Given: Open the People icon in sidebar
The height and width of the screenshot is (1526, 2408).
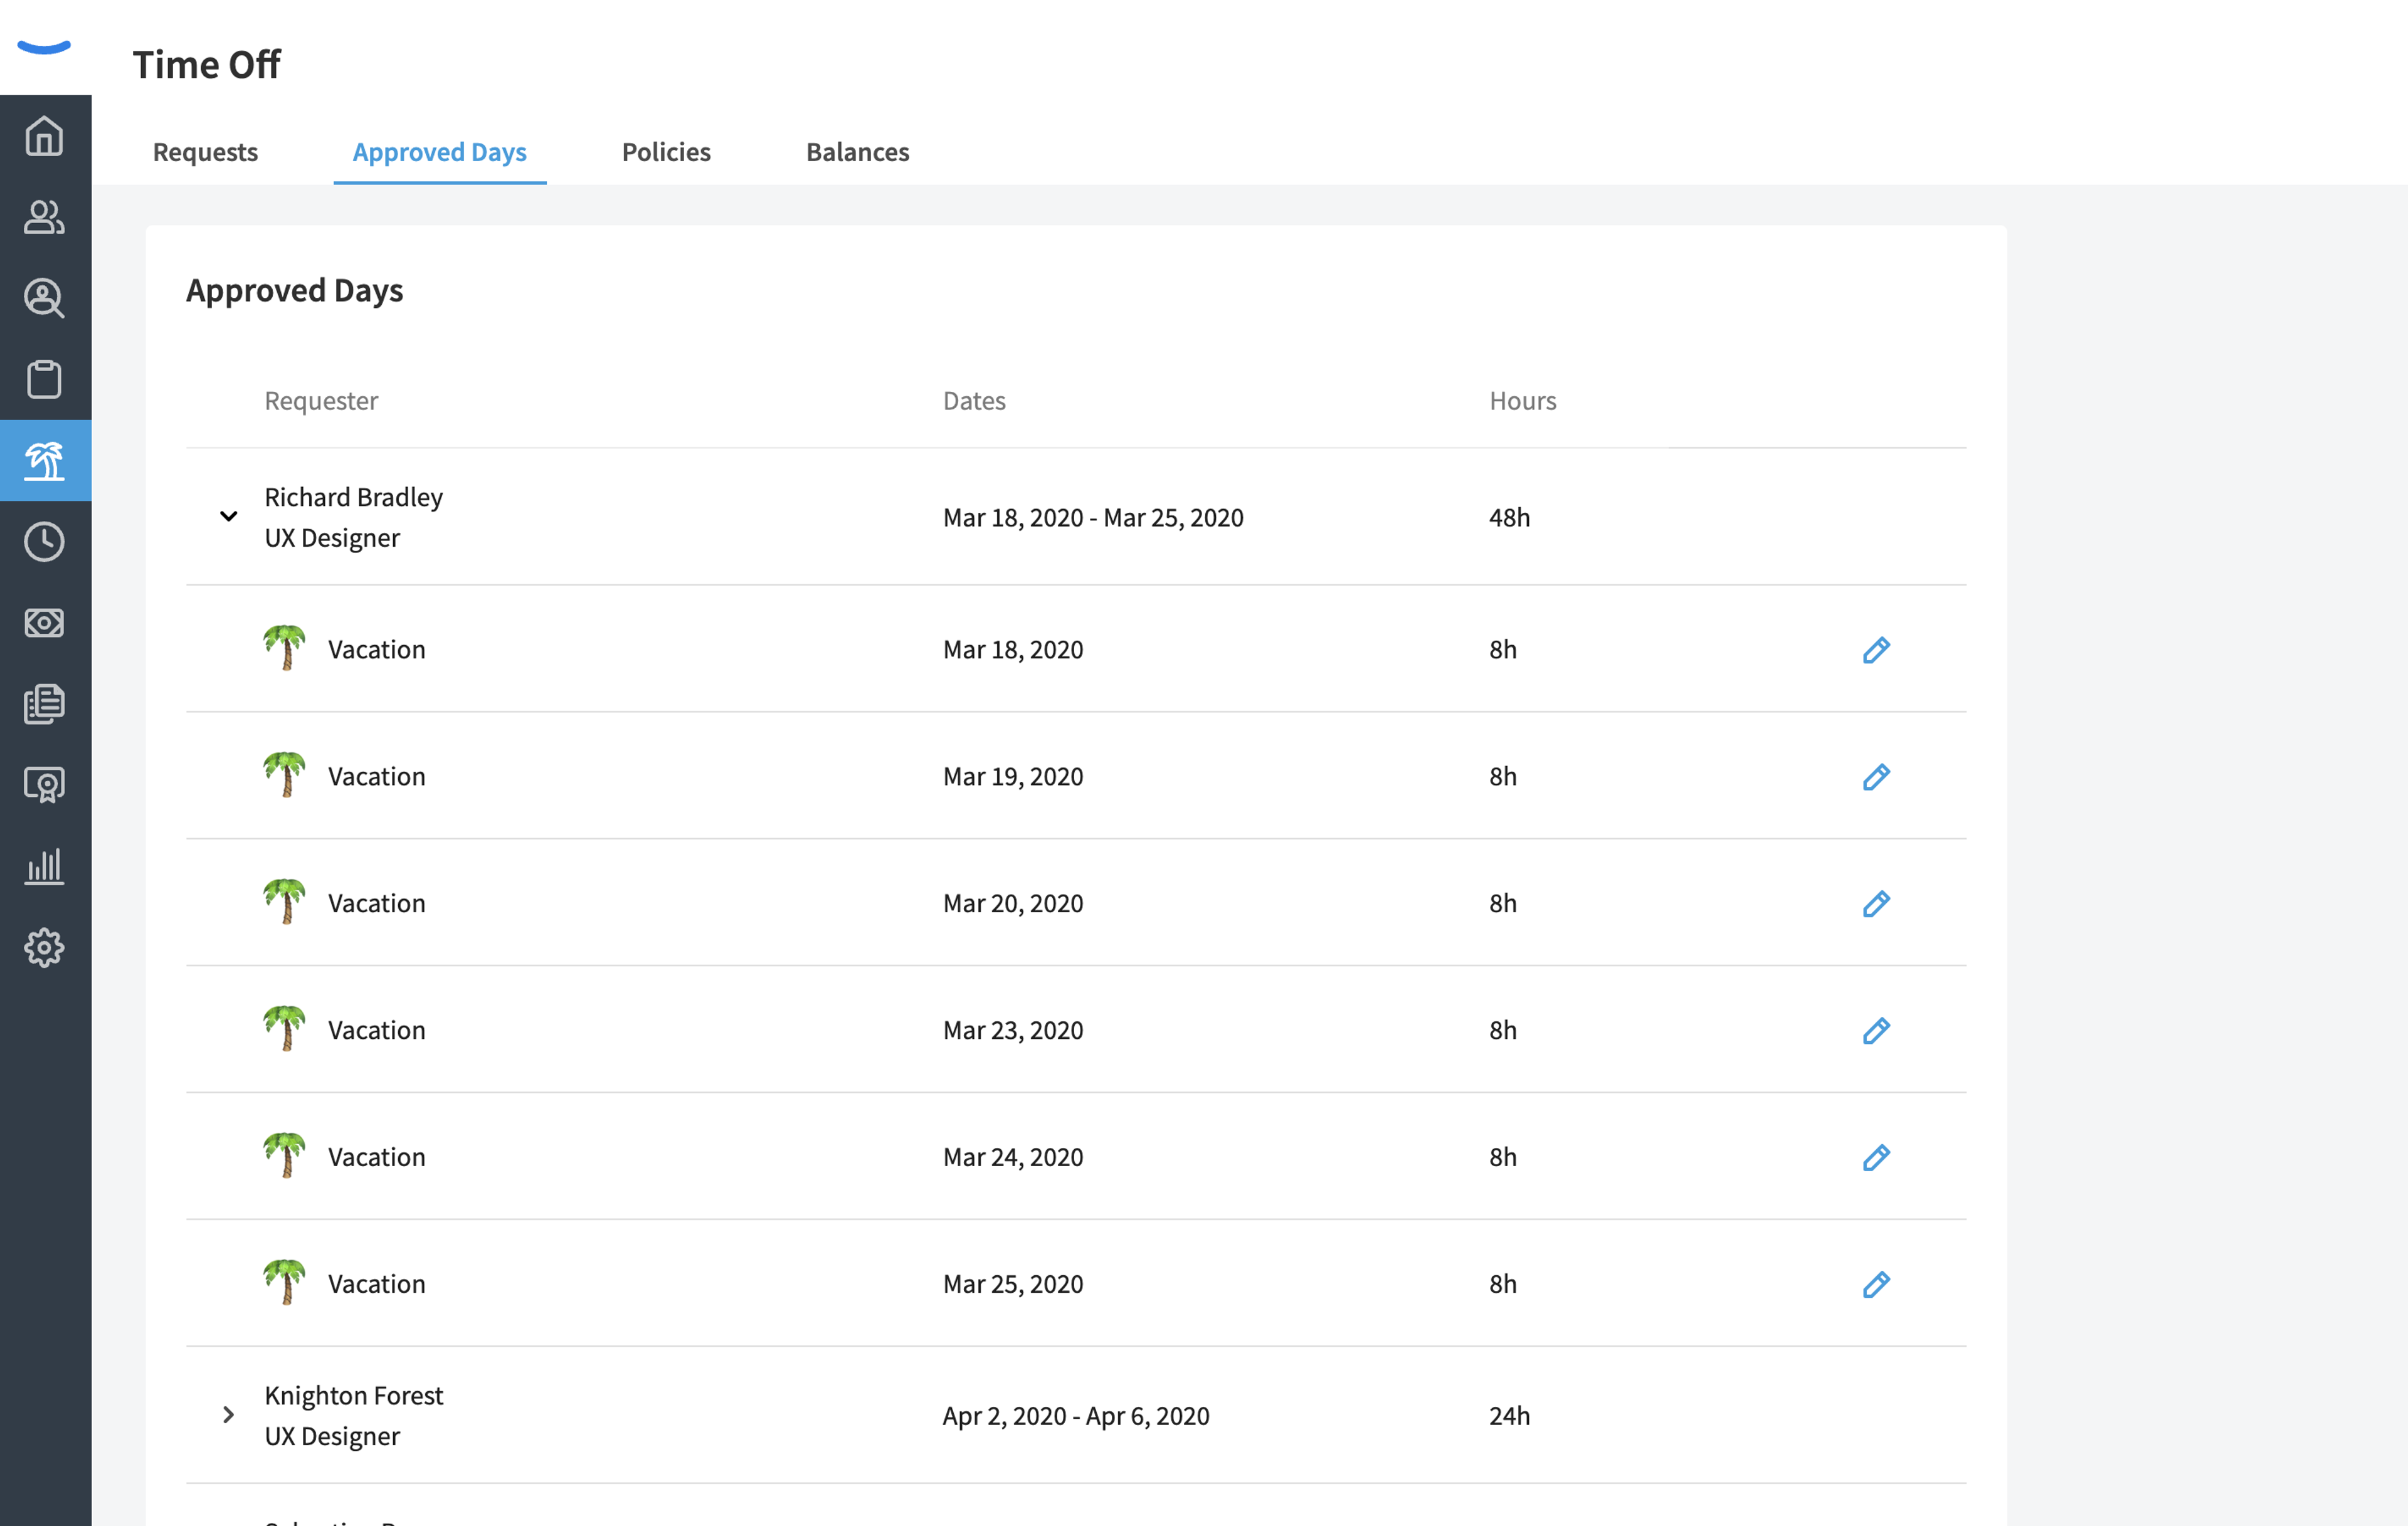Looking at the screenshot, I should (x=44, y=217).
